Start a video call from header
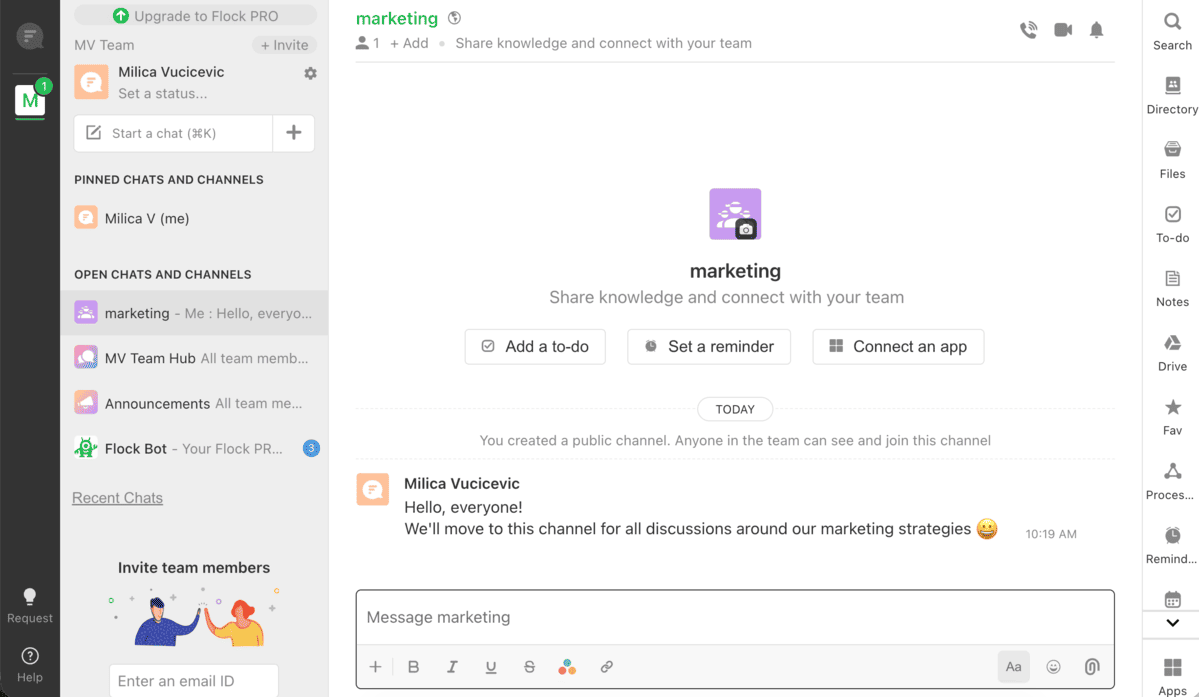1199x697 pixels. click(1063, 30)
